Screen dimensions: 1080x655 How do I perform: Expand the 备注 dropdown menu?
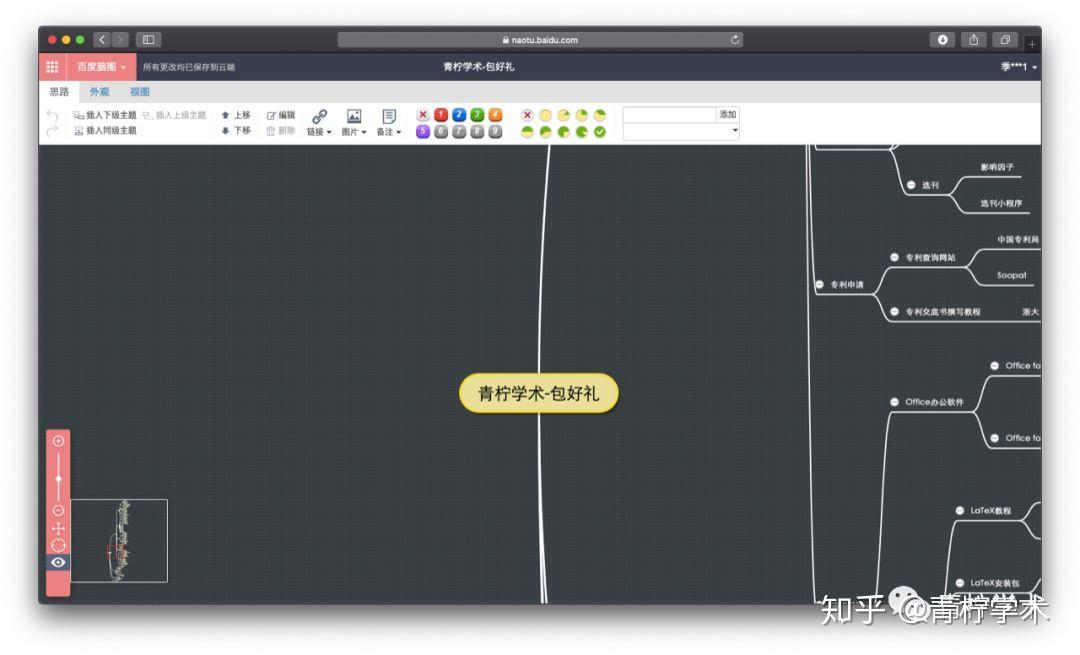point(400,130)
